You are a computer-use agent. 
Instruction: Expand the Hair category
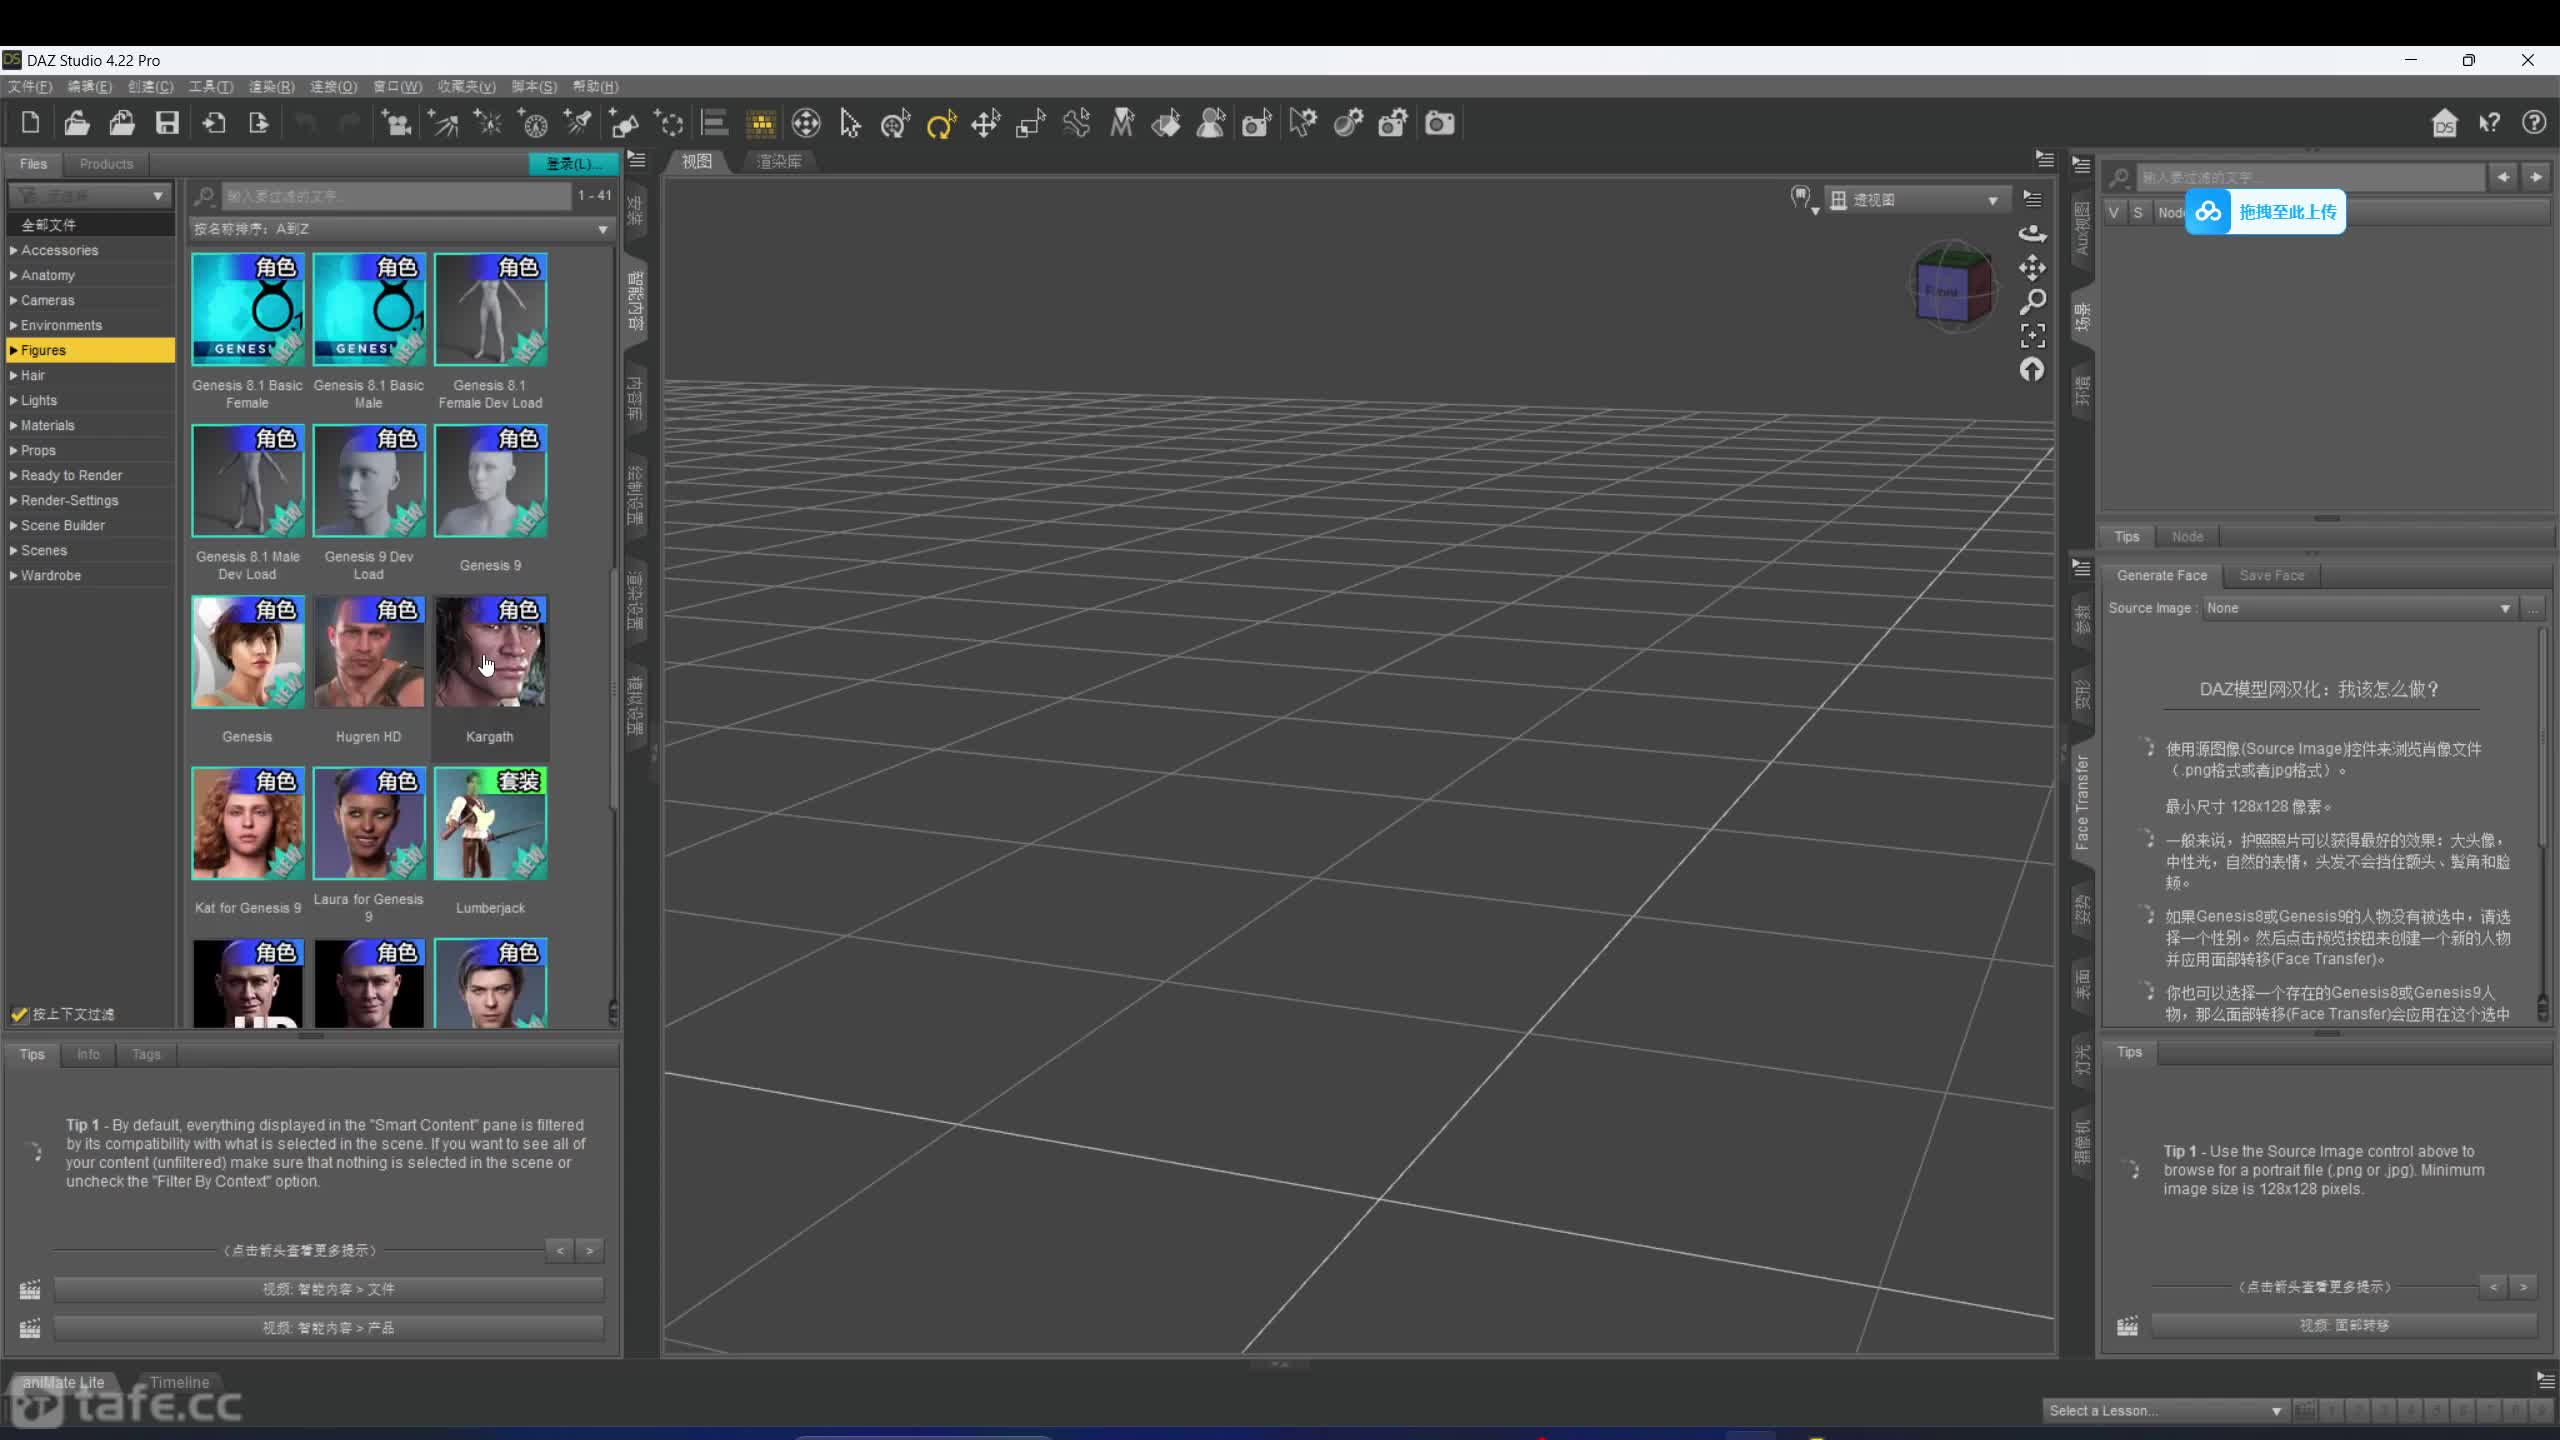tap(14, 375)
